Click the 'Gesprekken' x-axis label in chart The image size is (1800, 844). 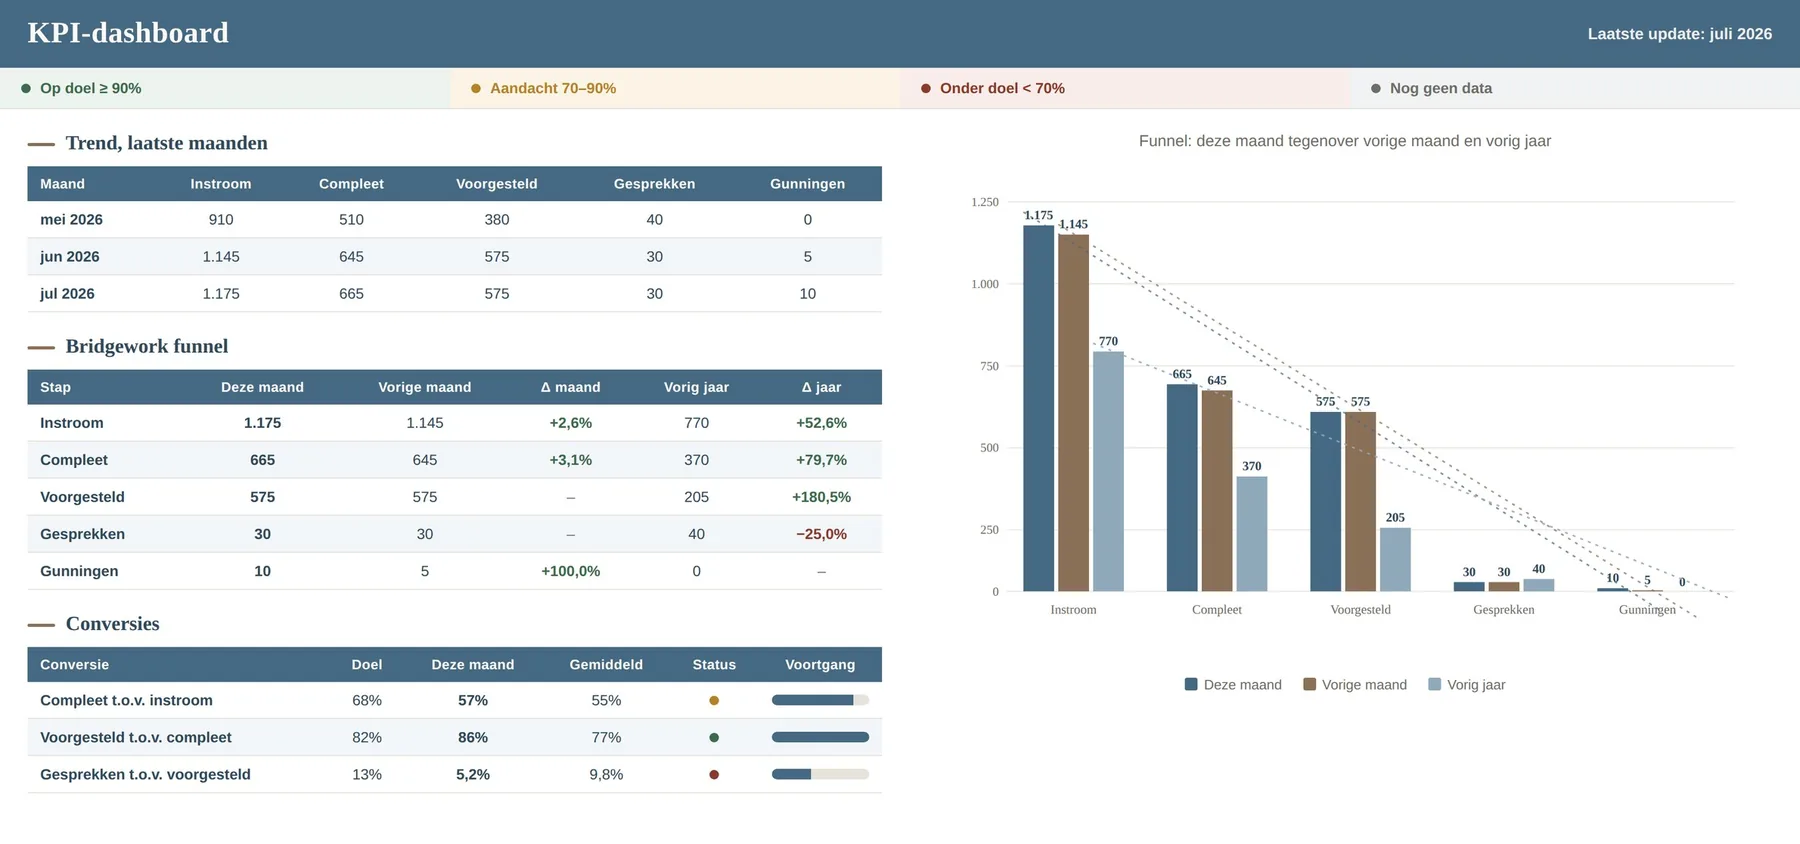click(1503, 610)
